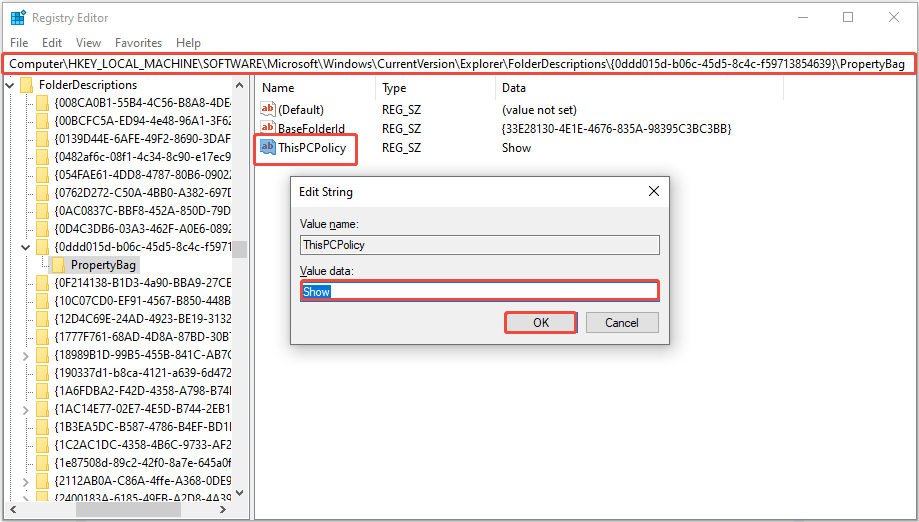The width and height of the screenshot is (919, 522).
Task: Click the Value name field showing ThisPCPolicy
Action: click(479, 245)
